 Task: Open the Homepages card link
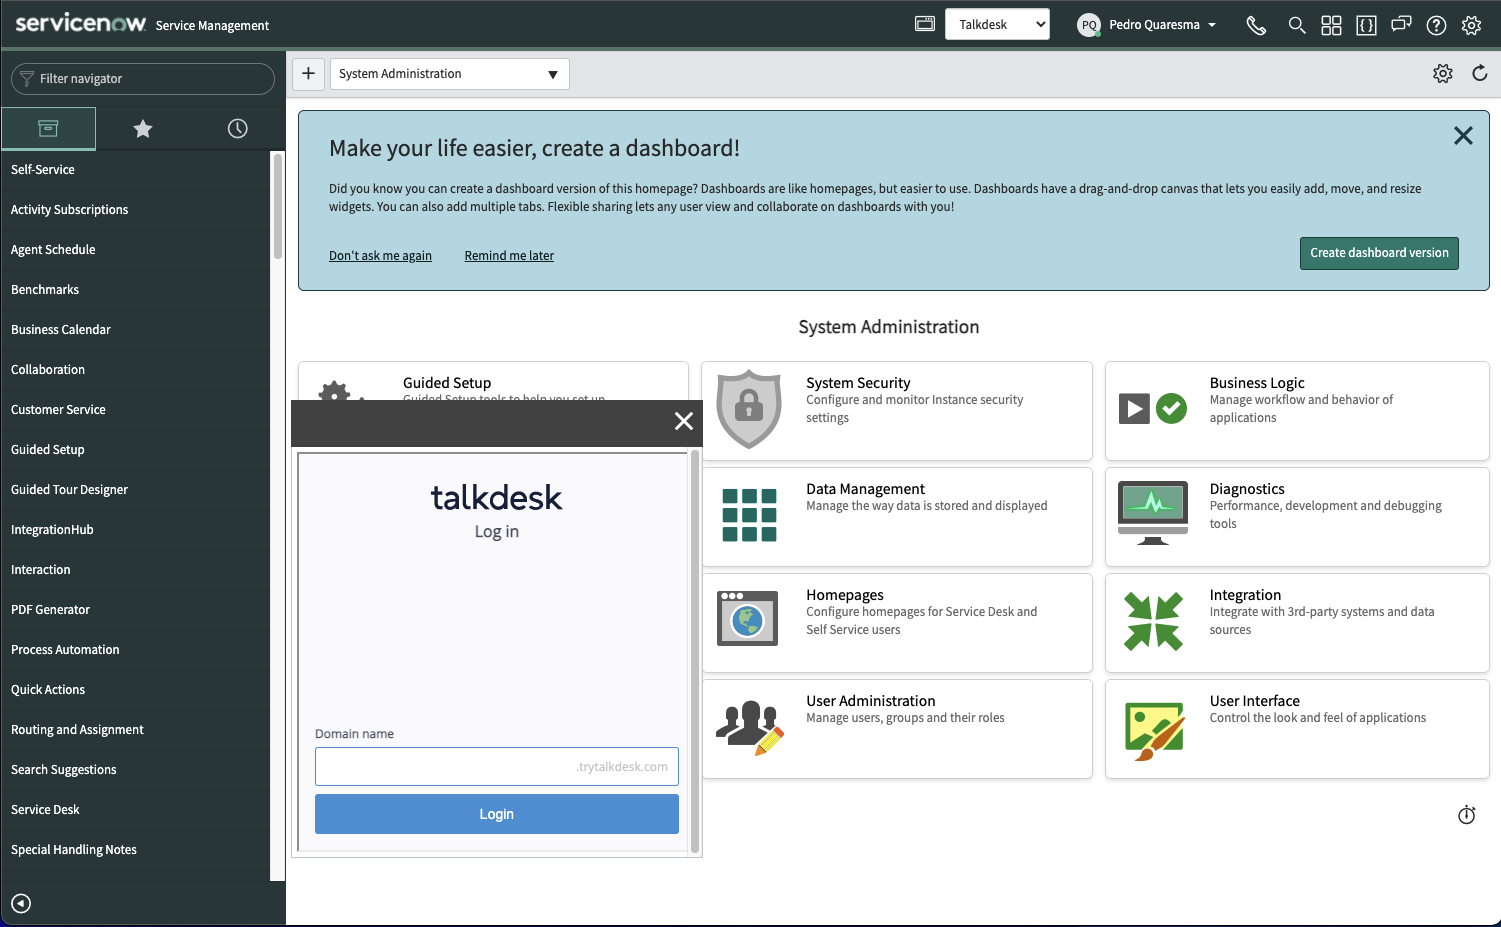(845, 595)
